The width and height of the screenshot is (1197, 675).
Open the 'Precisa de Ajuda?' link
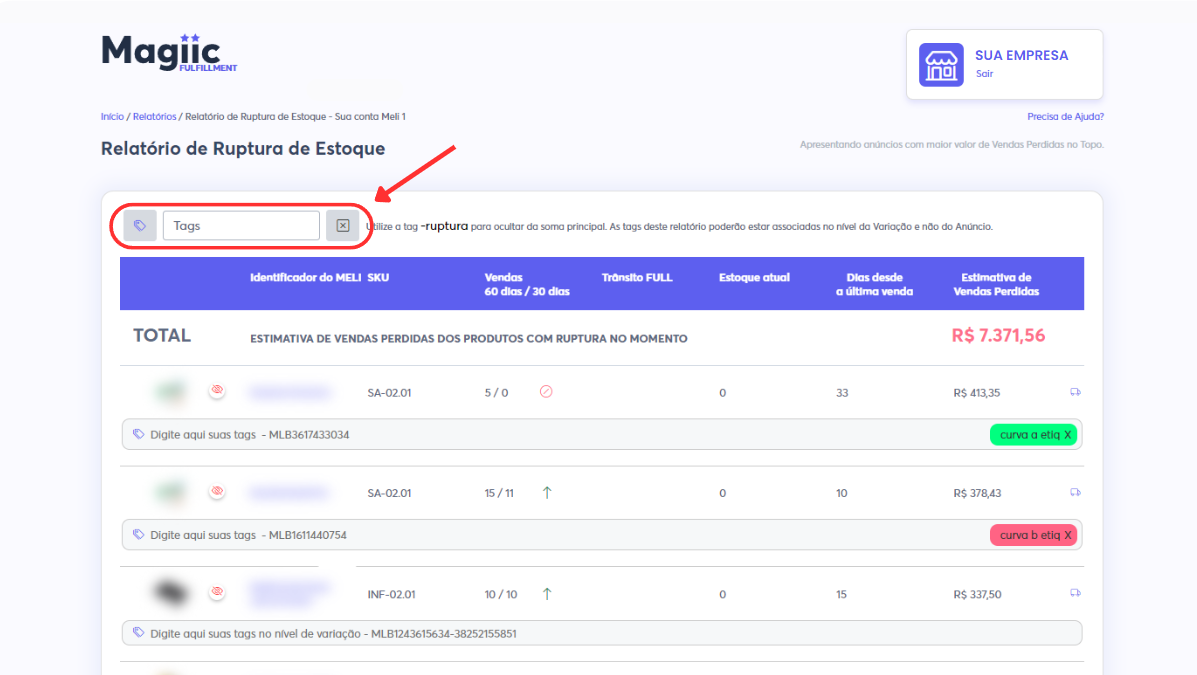click(1065, 117)
